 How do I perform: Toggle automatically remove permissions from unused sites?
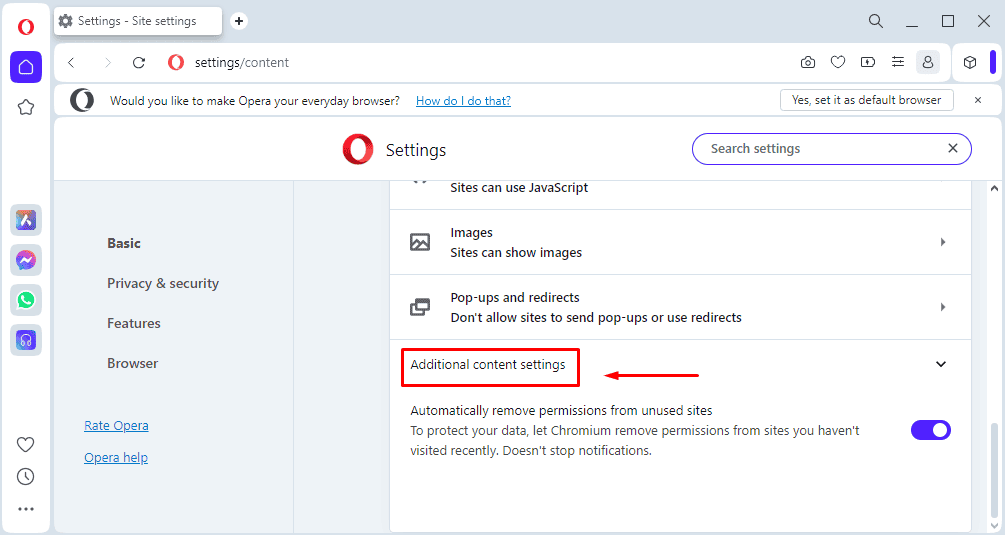pos(931,430)
